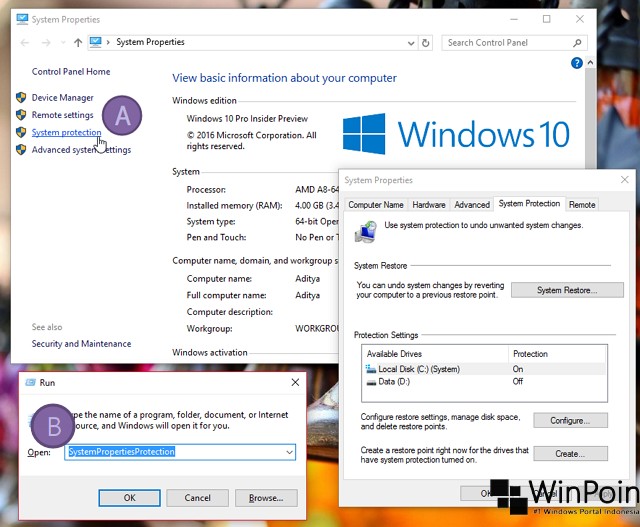The image size is (640, 527).
Task: Expand the address bar history dropdown
Action: pyautogui.click(x=411, y=43)
